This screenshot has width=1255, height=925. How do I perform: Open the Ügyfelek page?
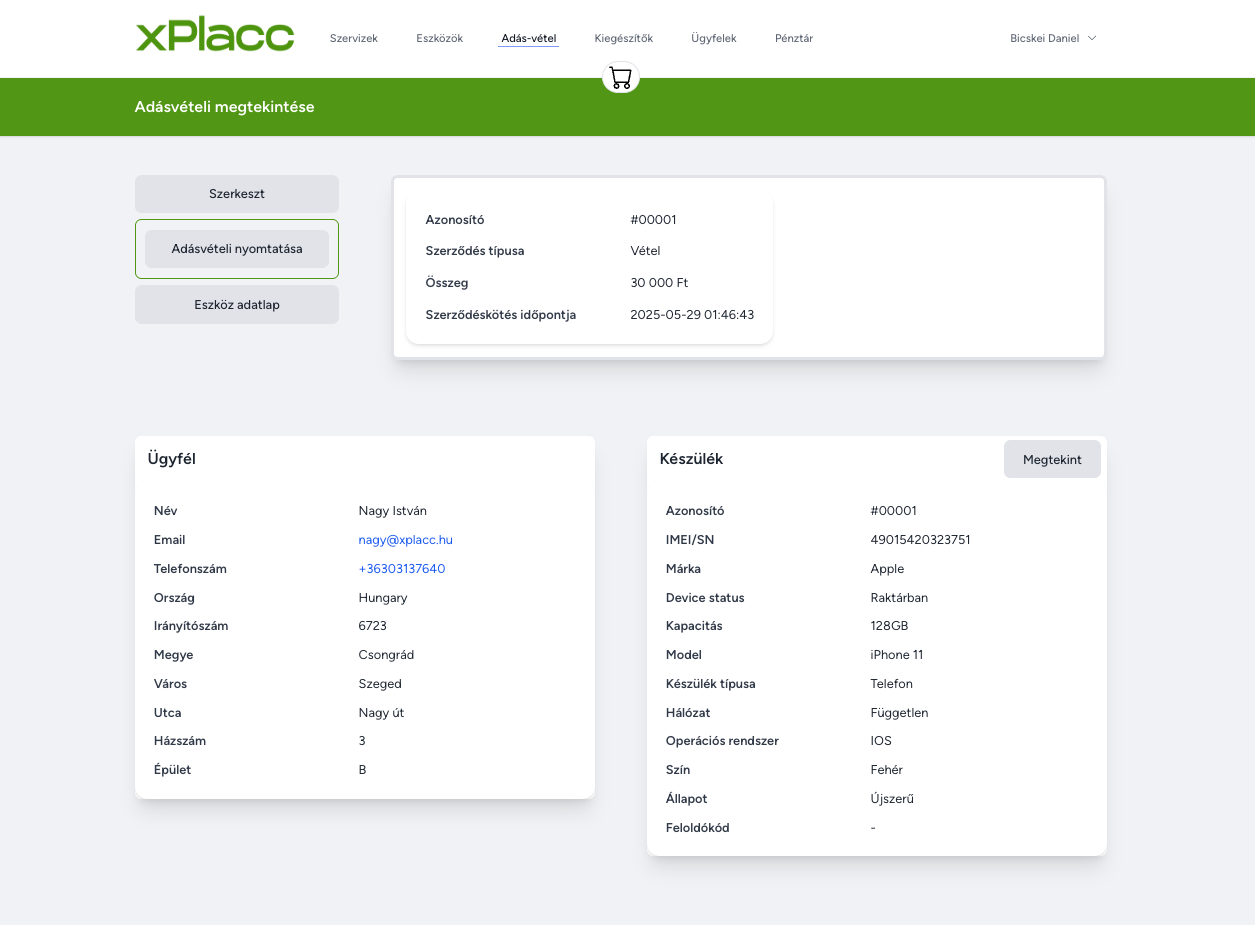(x=714, y=38)
